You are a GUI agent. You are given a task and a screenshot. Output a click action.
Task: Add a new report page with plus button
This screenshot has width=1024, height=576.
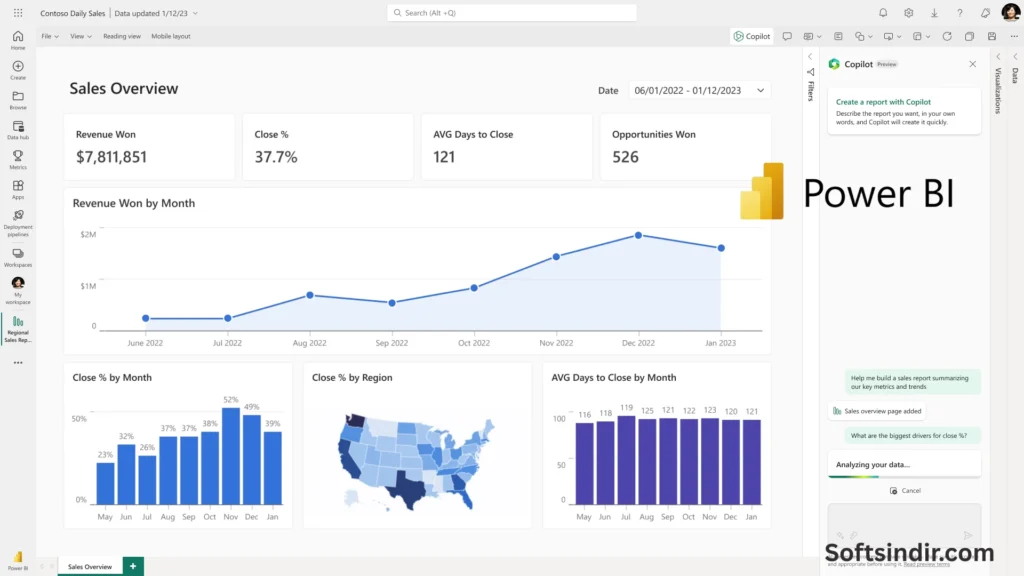coord(133,566)
